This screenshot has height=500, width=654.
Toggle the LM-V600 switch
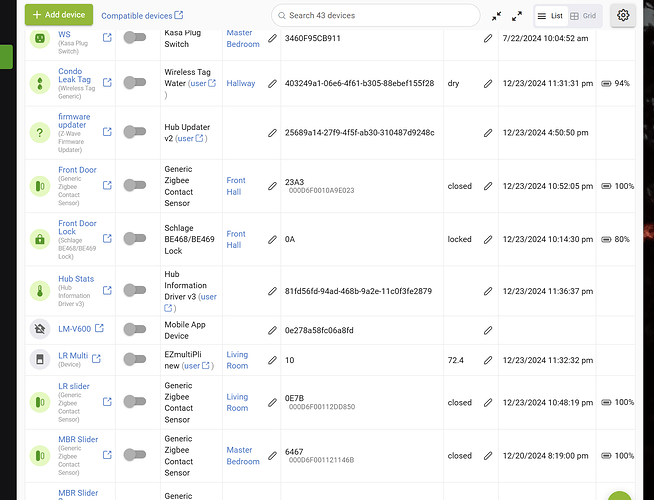coord(135,329)
